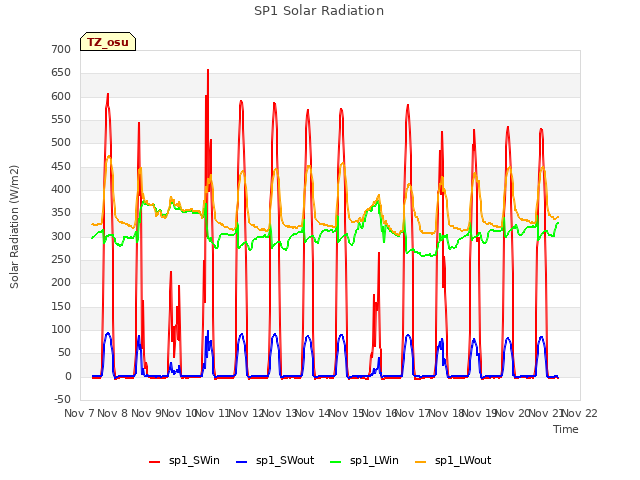The image size is (640, 480).
Task: Click the sp1_SWin legend label
Action: click(x=194, y=461)
